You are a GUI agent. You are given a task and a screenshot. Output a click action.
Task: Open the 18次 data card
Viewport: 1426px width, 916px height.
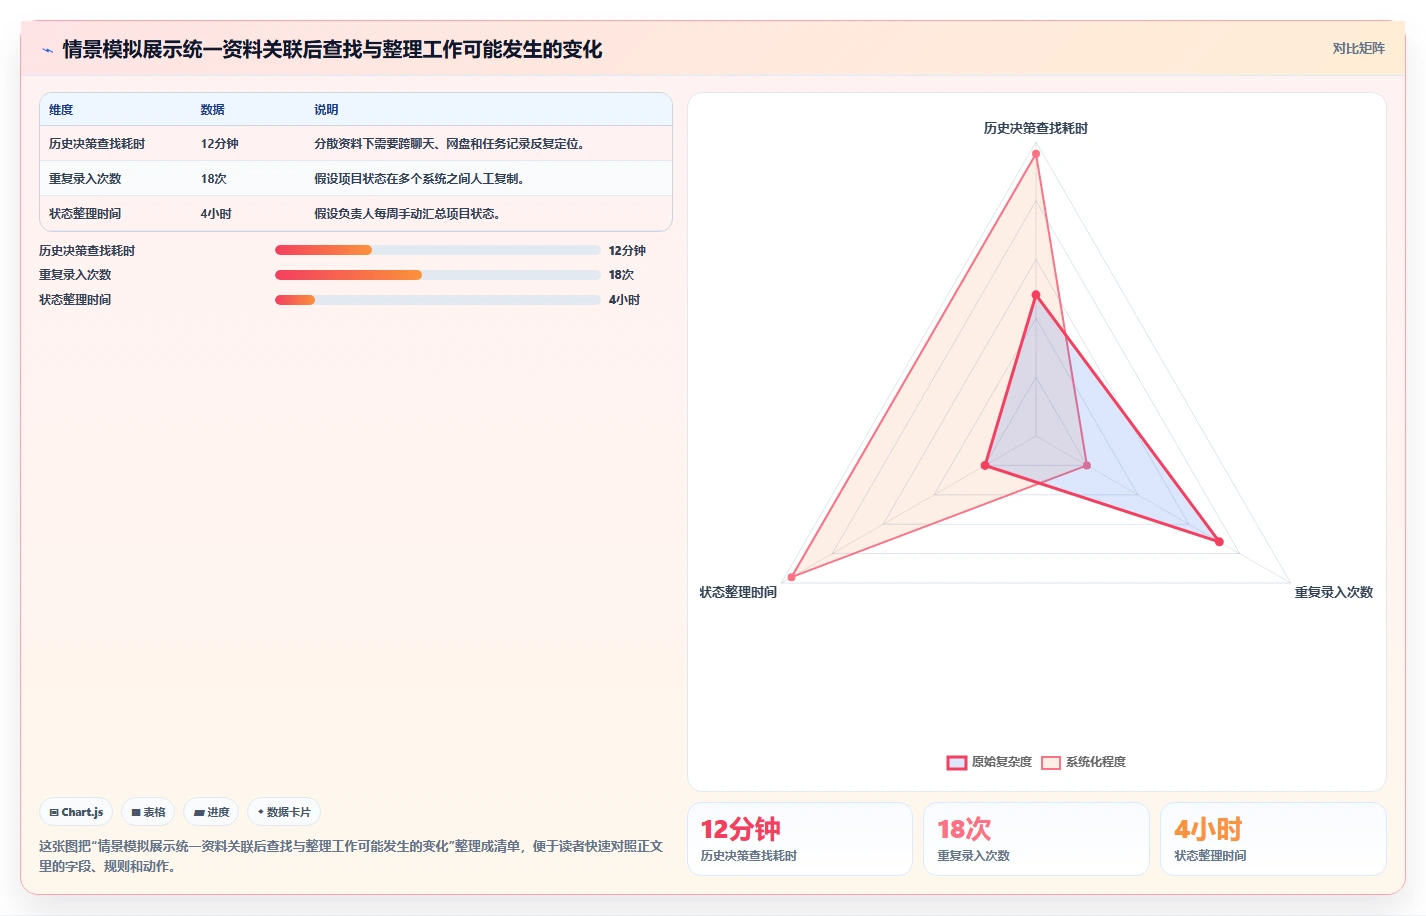(x=1036, y=839)
